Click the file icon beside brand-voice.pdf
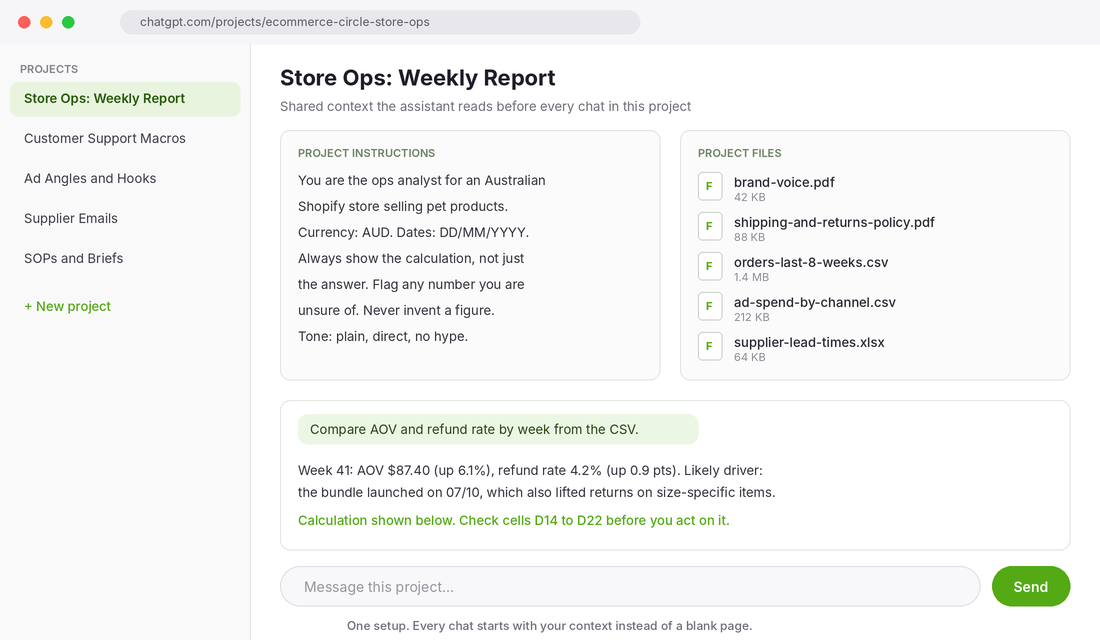 [x=710, y=187]
